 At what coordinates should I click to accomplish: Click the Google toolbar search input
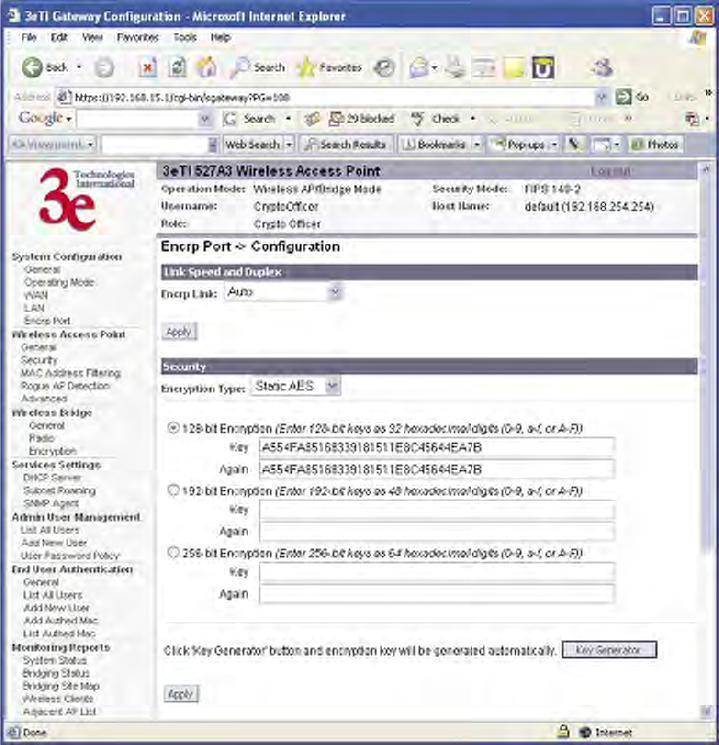137,119
